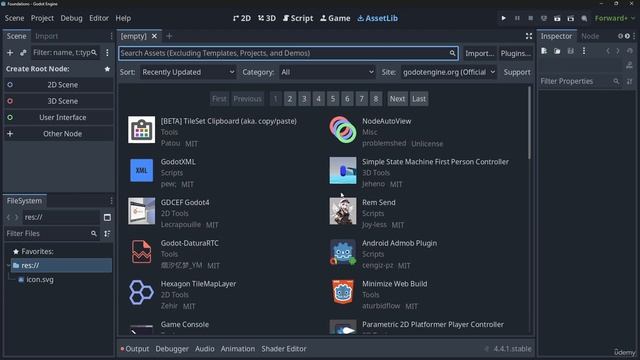Switch to the Script workspace
640x360 pixels.
click(298, 18)
